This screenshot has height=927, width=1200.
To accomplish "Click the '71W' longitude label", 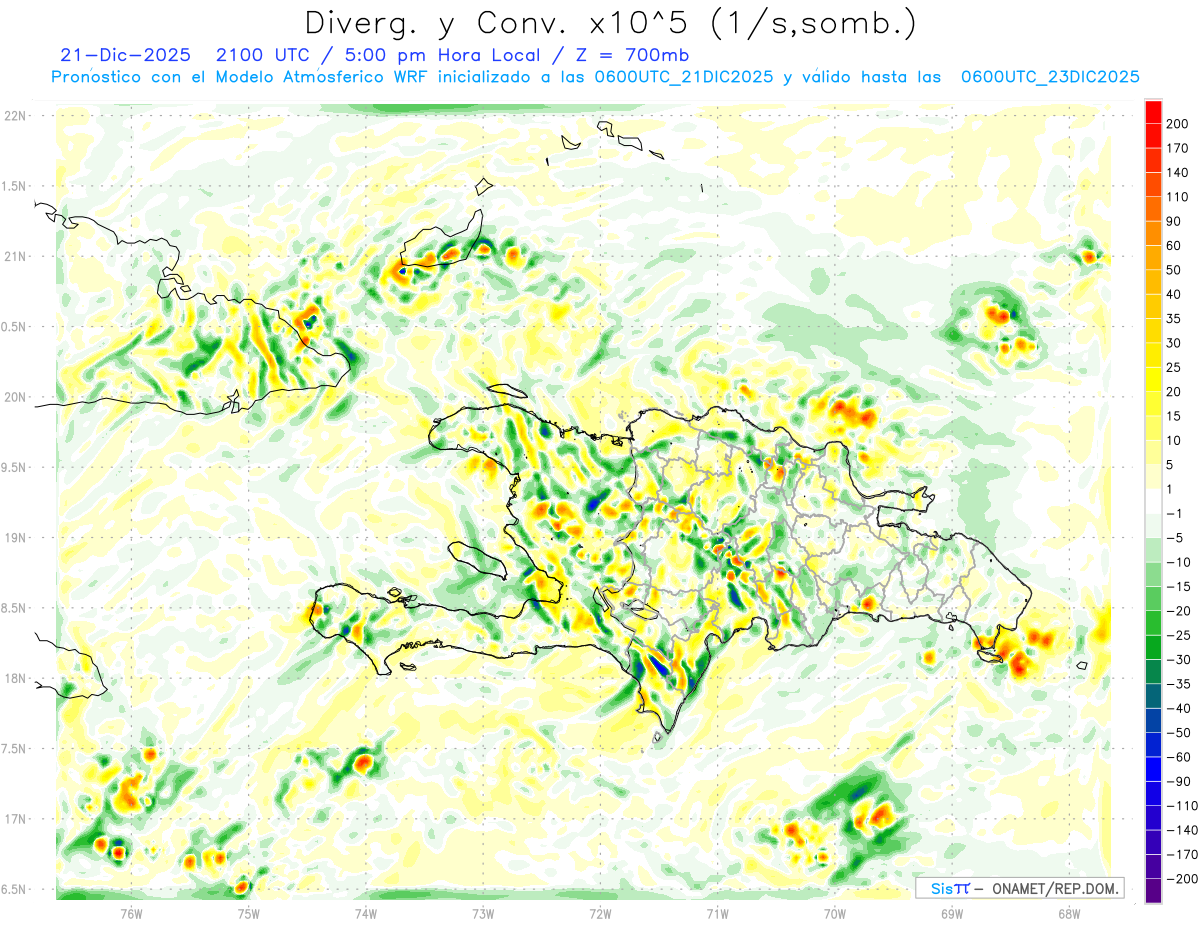I will pos(717,912).
